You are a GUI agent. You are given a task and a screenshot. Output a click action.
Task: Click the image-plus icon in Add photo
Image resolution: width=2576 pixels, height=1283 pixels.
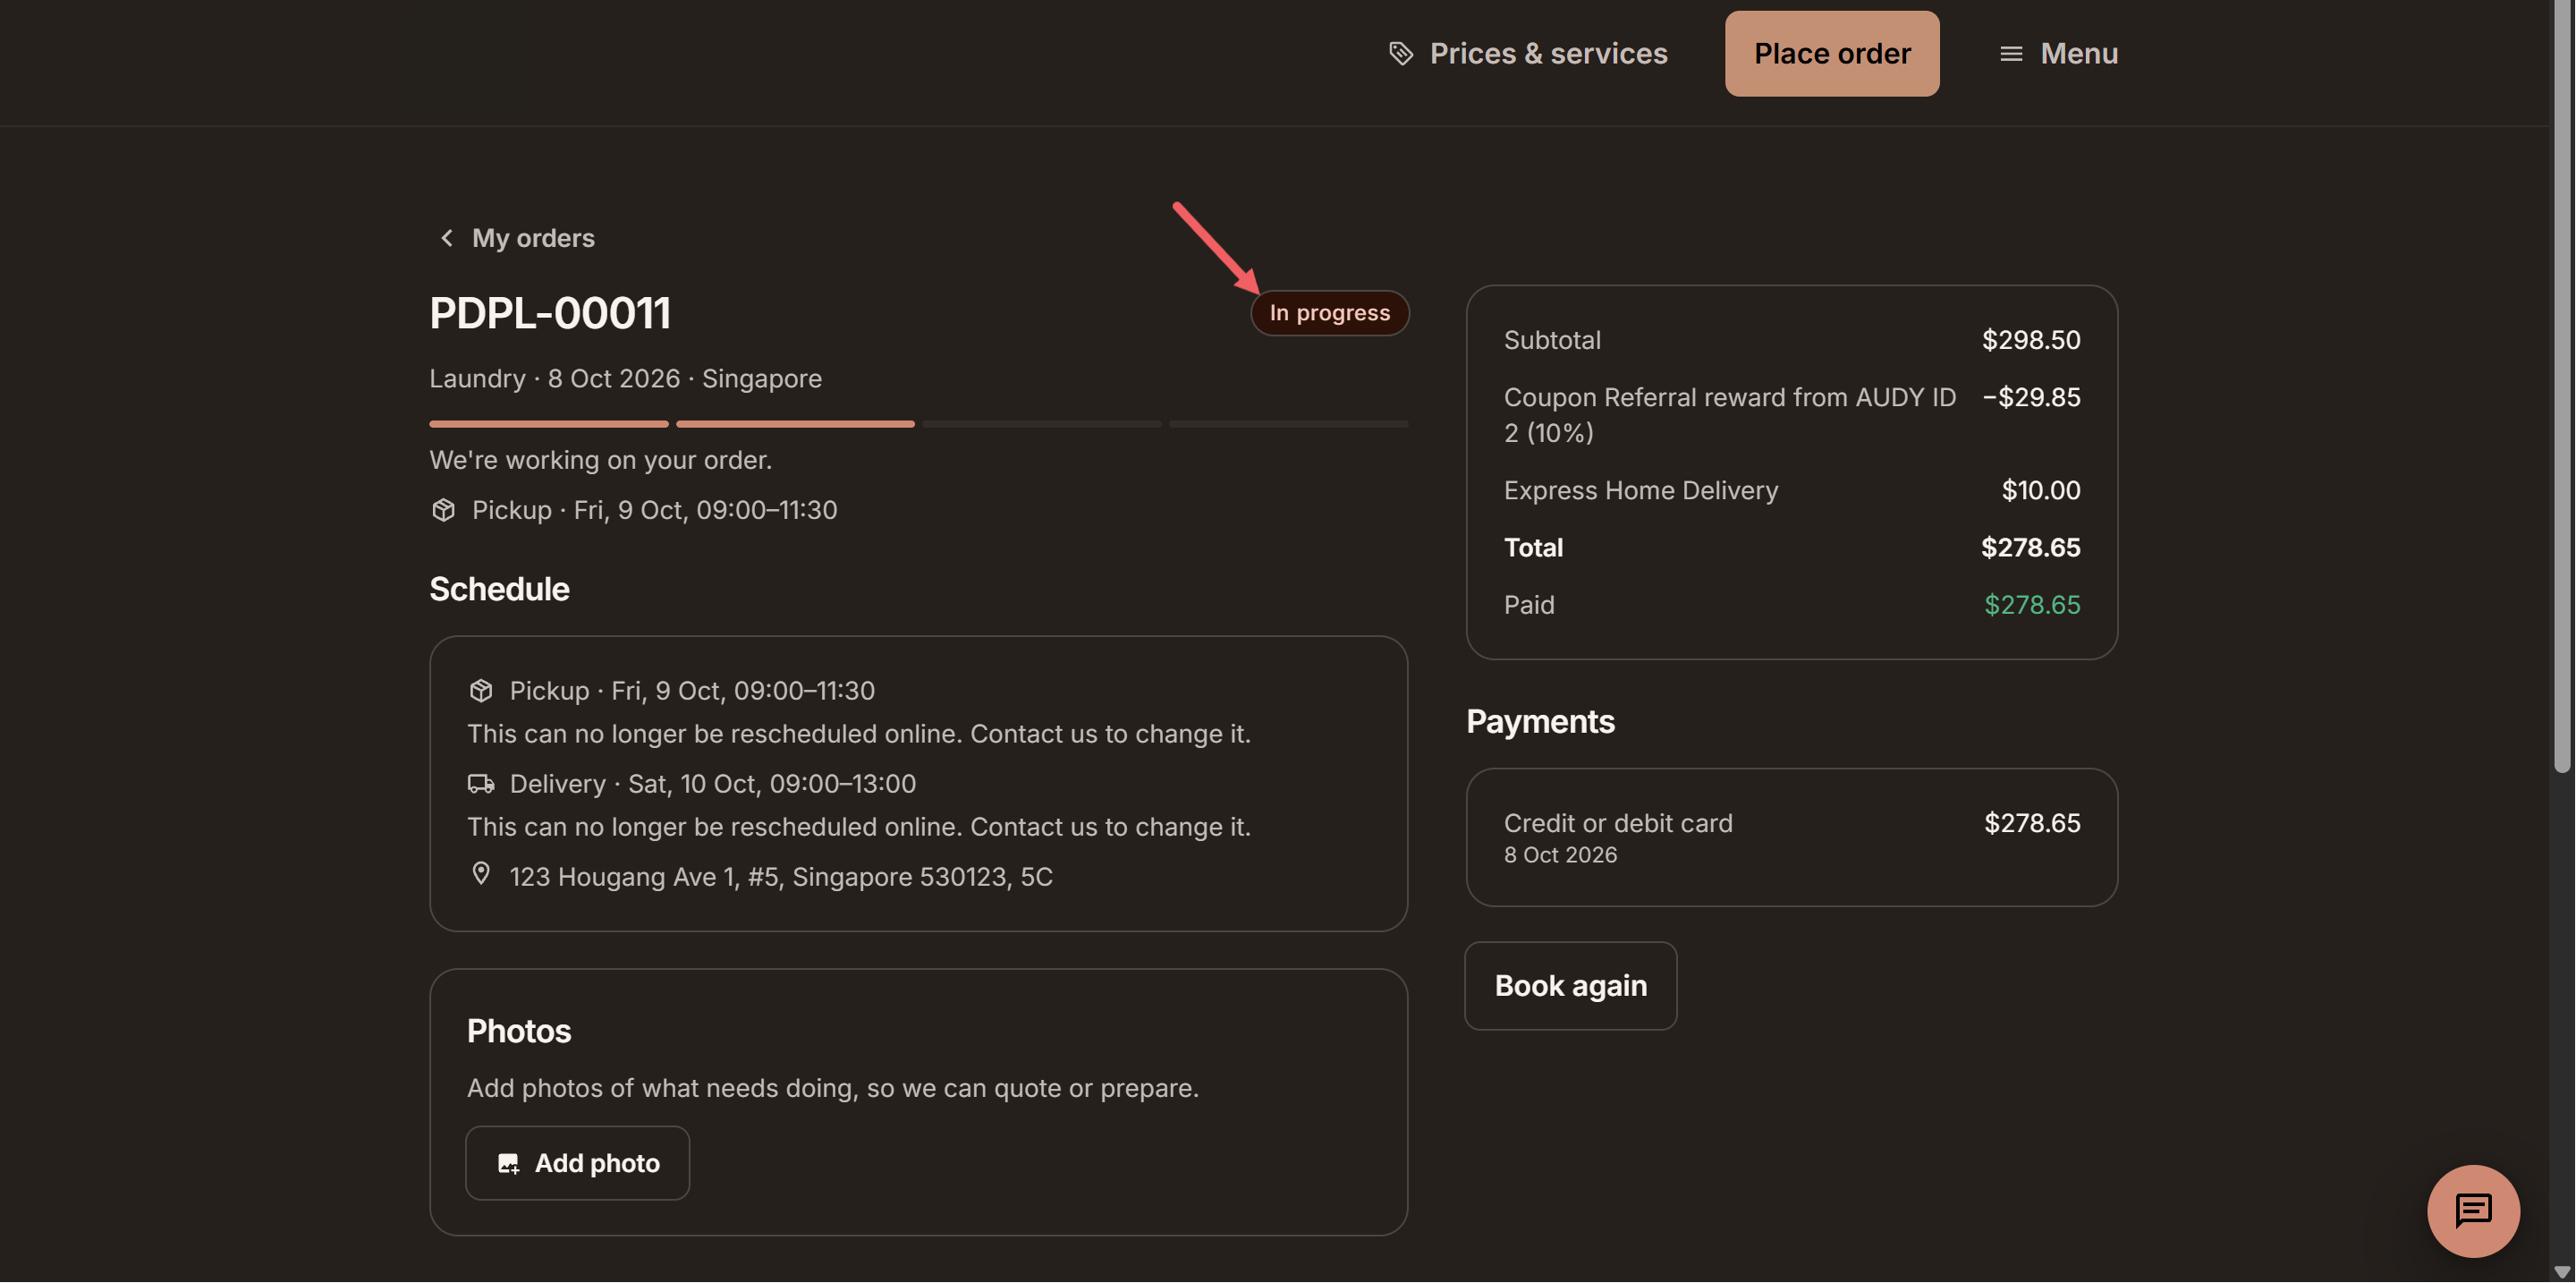508,1163
